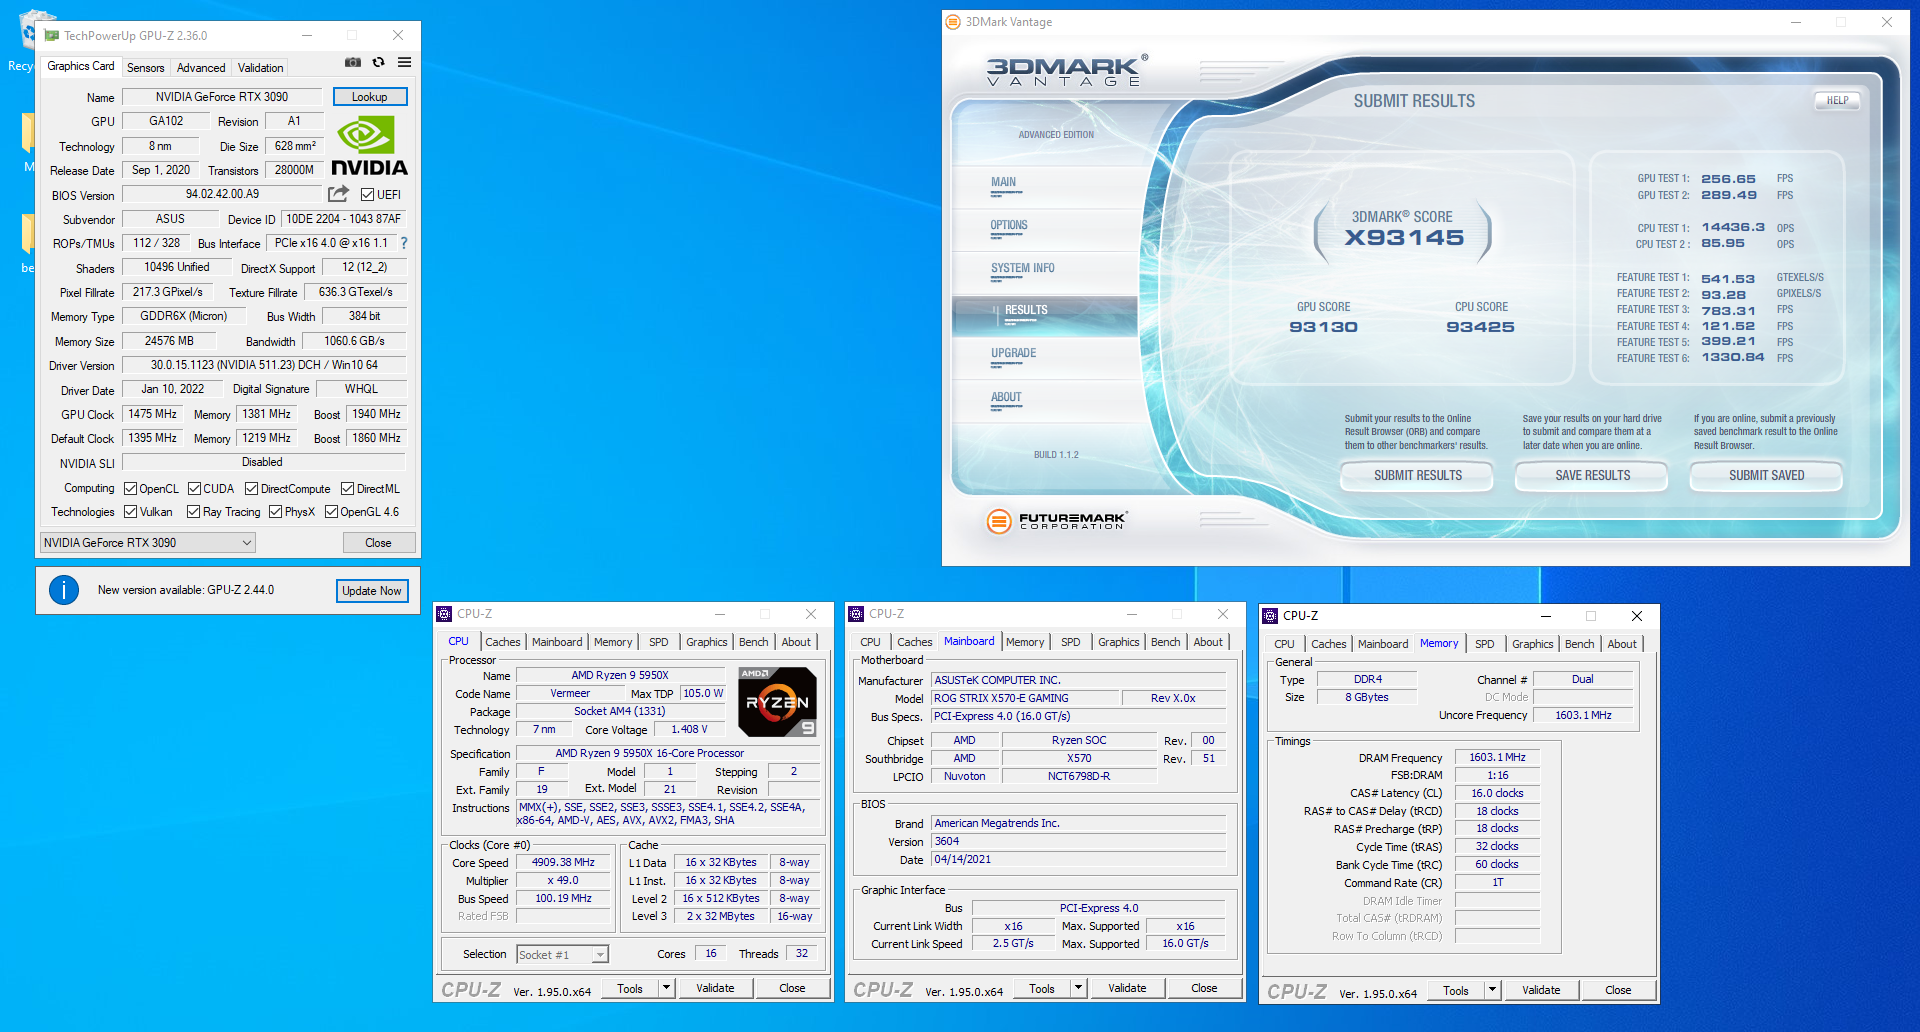Switch to the Validation tab in GPU-Z
Image resolution: width=1920 pixels, height=1032 pixels.
tap(261, 68)
